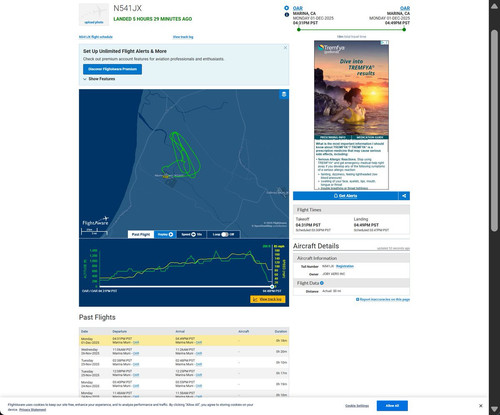Click Medication Guide tab in ad

[370, 137]
